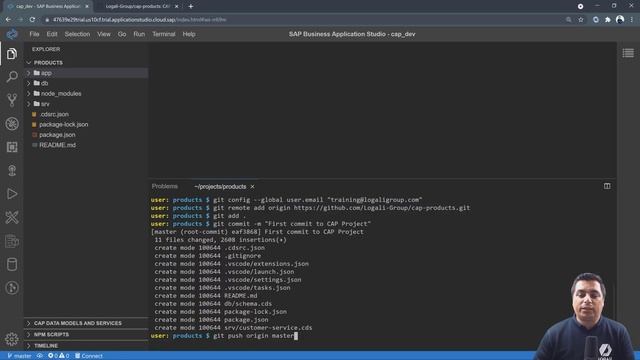Image resolution: width=640 pixels, height=360 pixels.
Task: Expand the db folder
Action: [29, 83]
